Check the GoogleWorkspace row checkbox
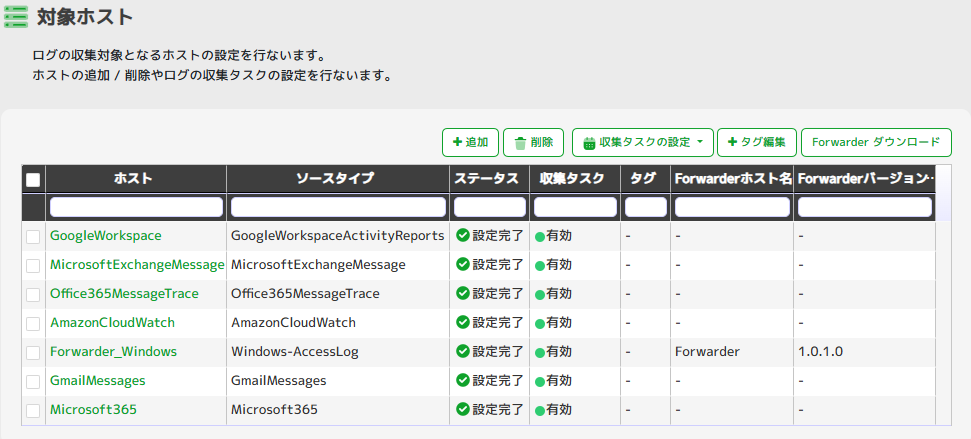971x439 pixels. [x=33, y=237]
